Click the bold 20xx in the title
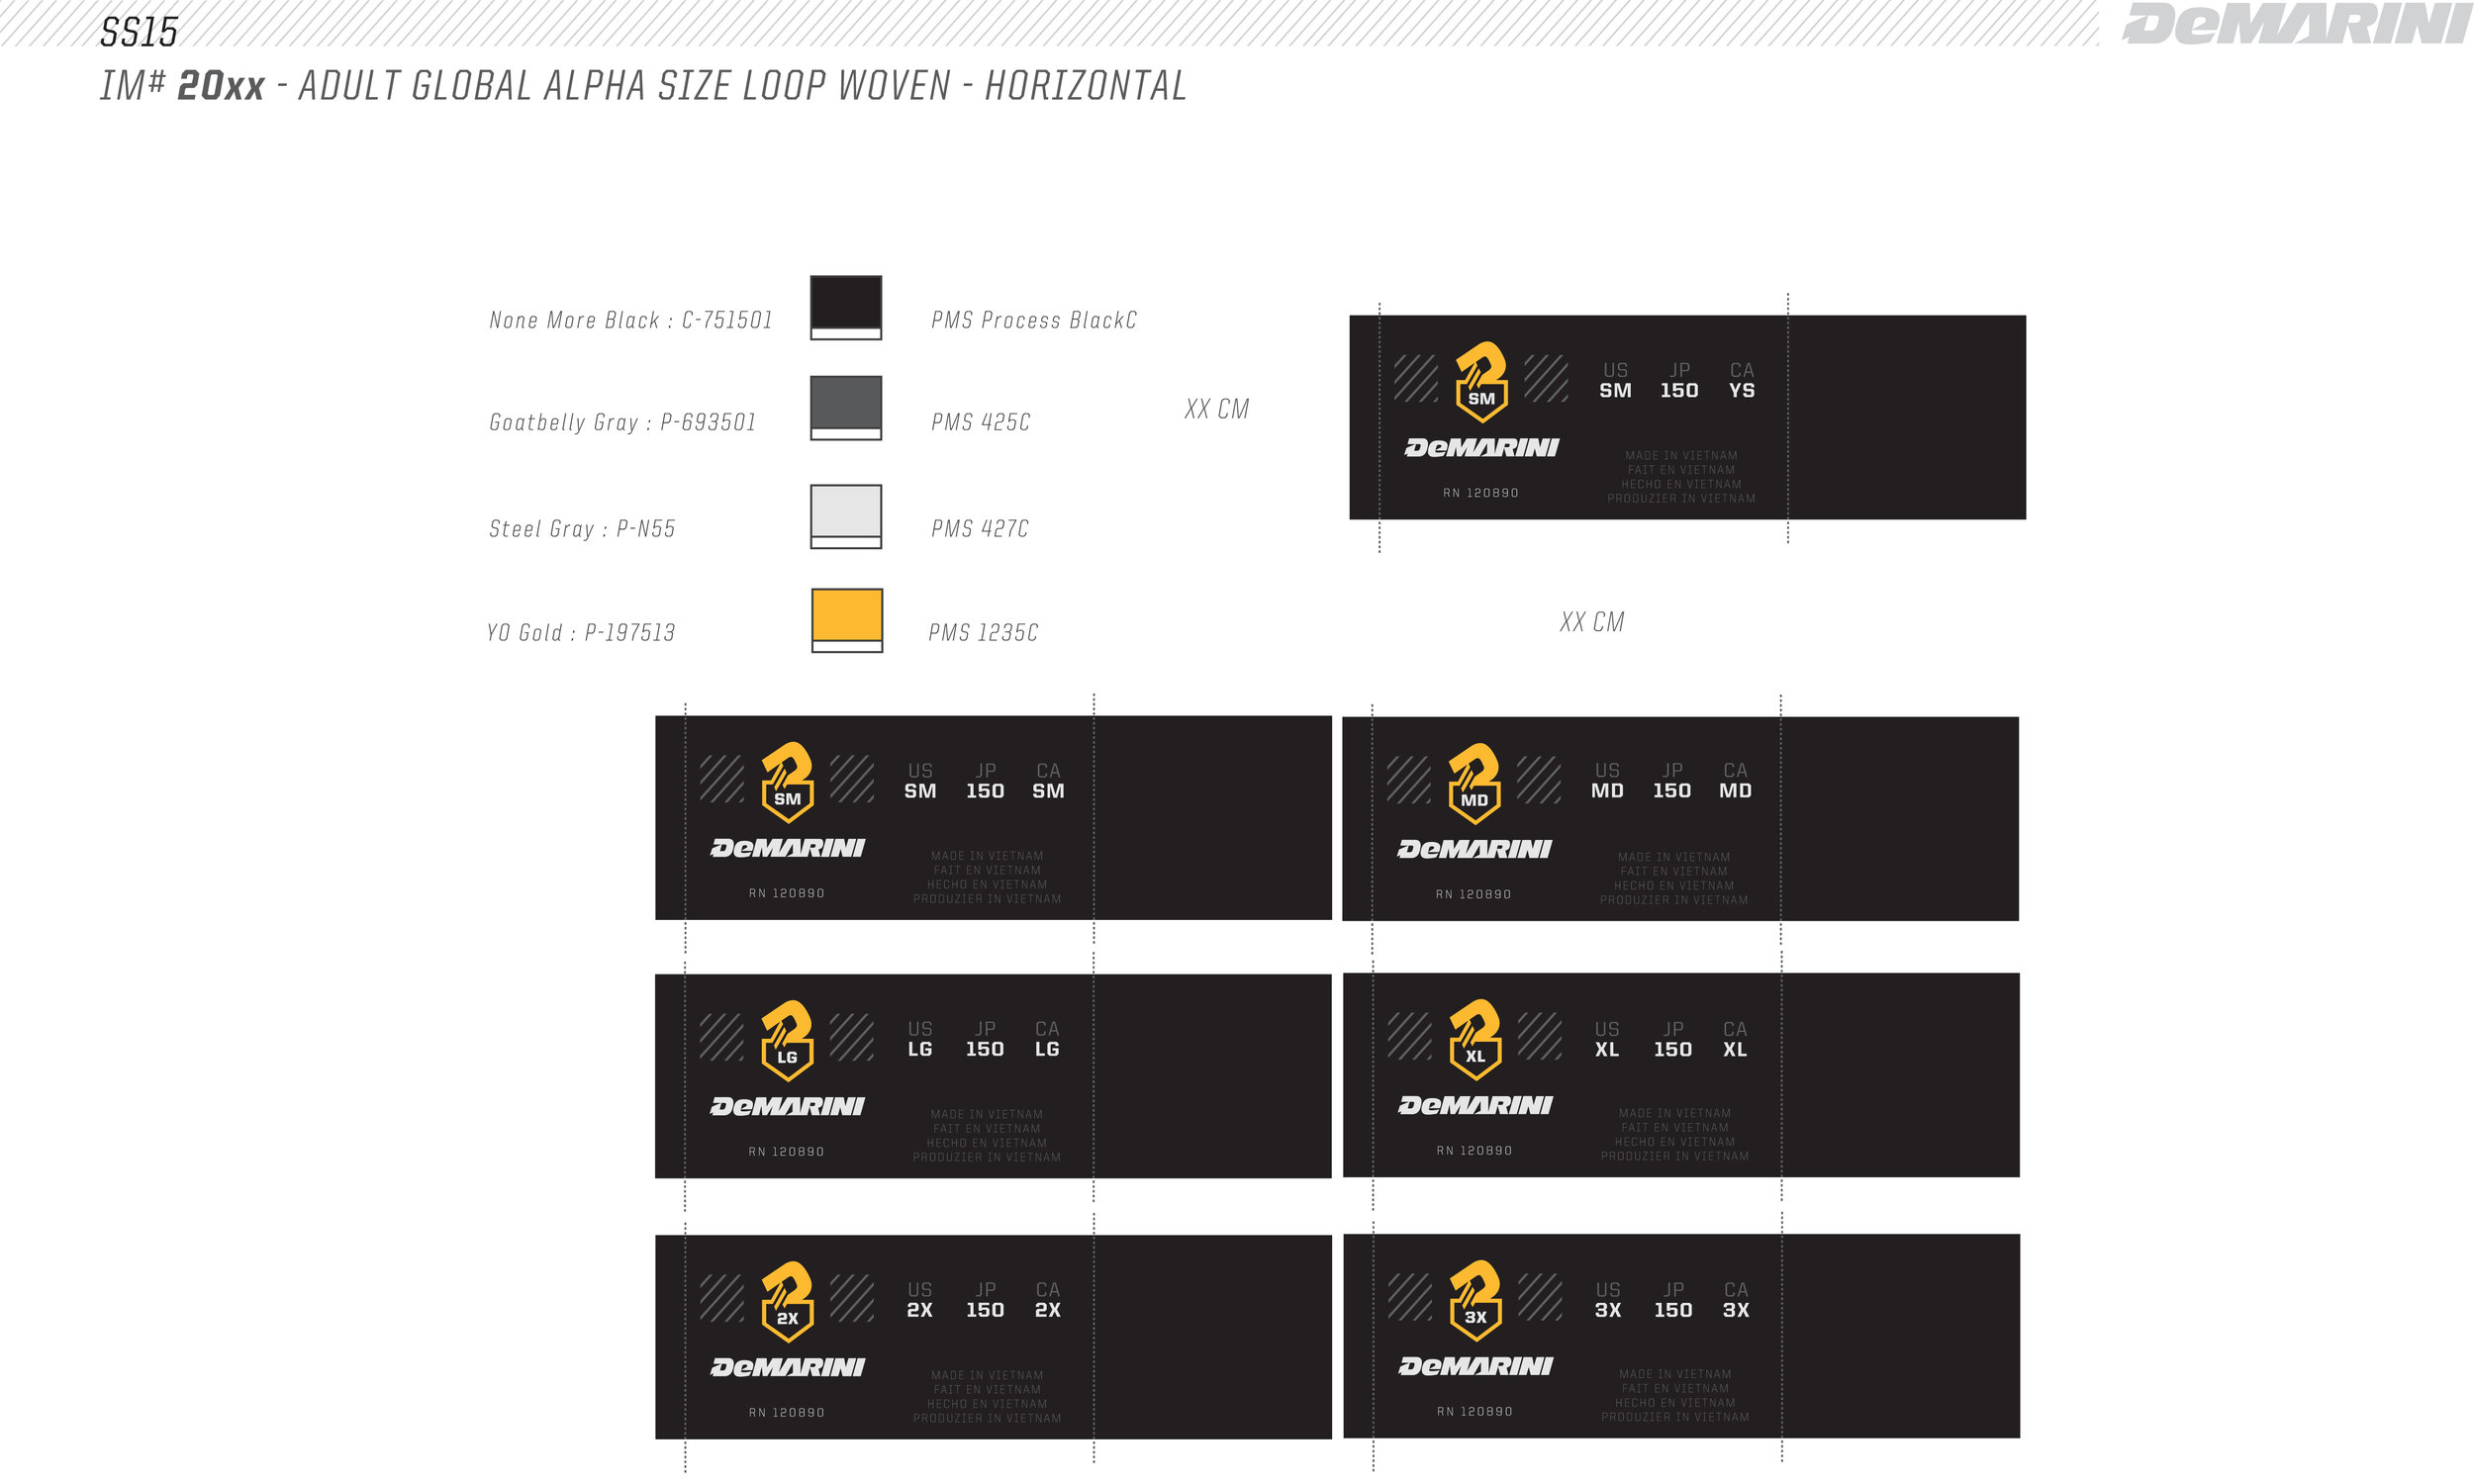This screenshot has width=2474, height=1484. [x=220, y=87]
